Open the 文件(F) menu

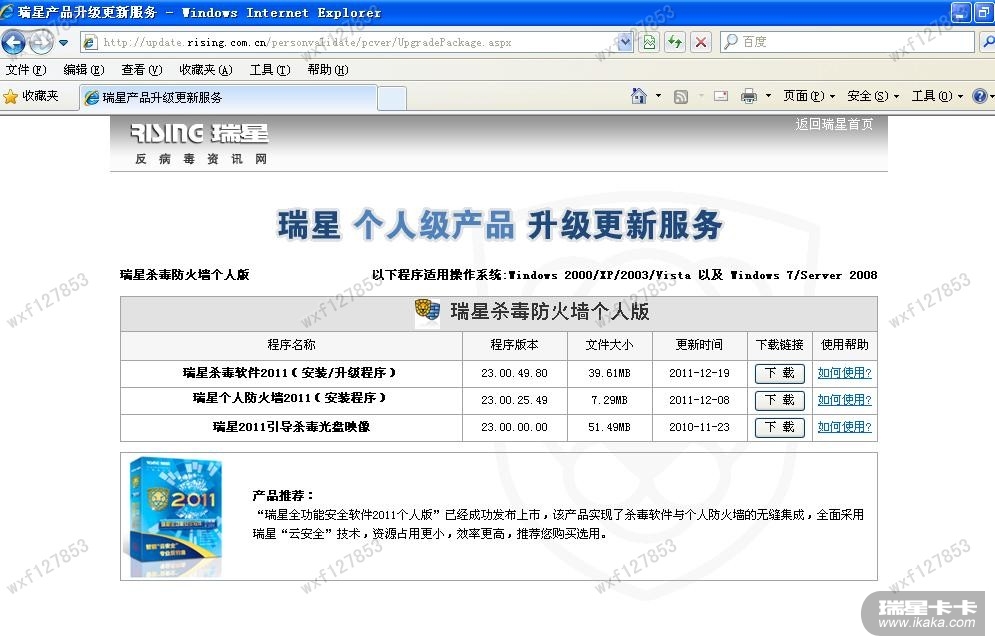pos(26,70)
